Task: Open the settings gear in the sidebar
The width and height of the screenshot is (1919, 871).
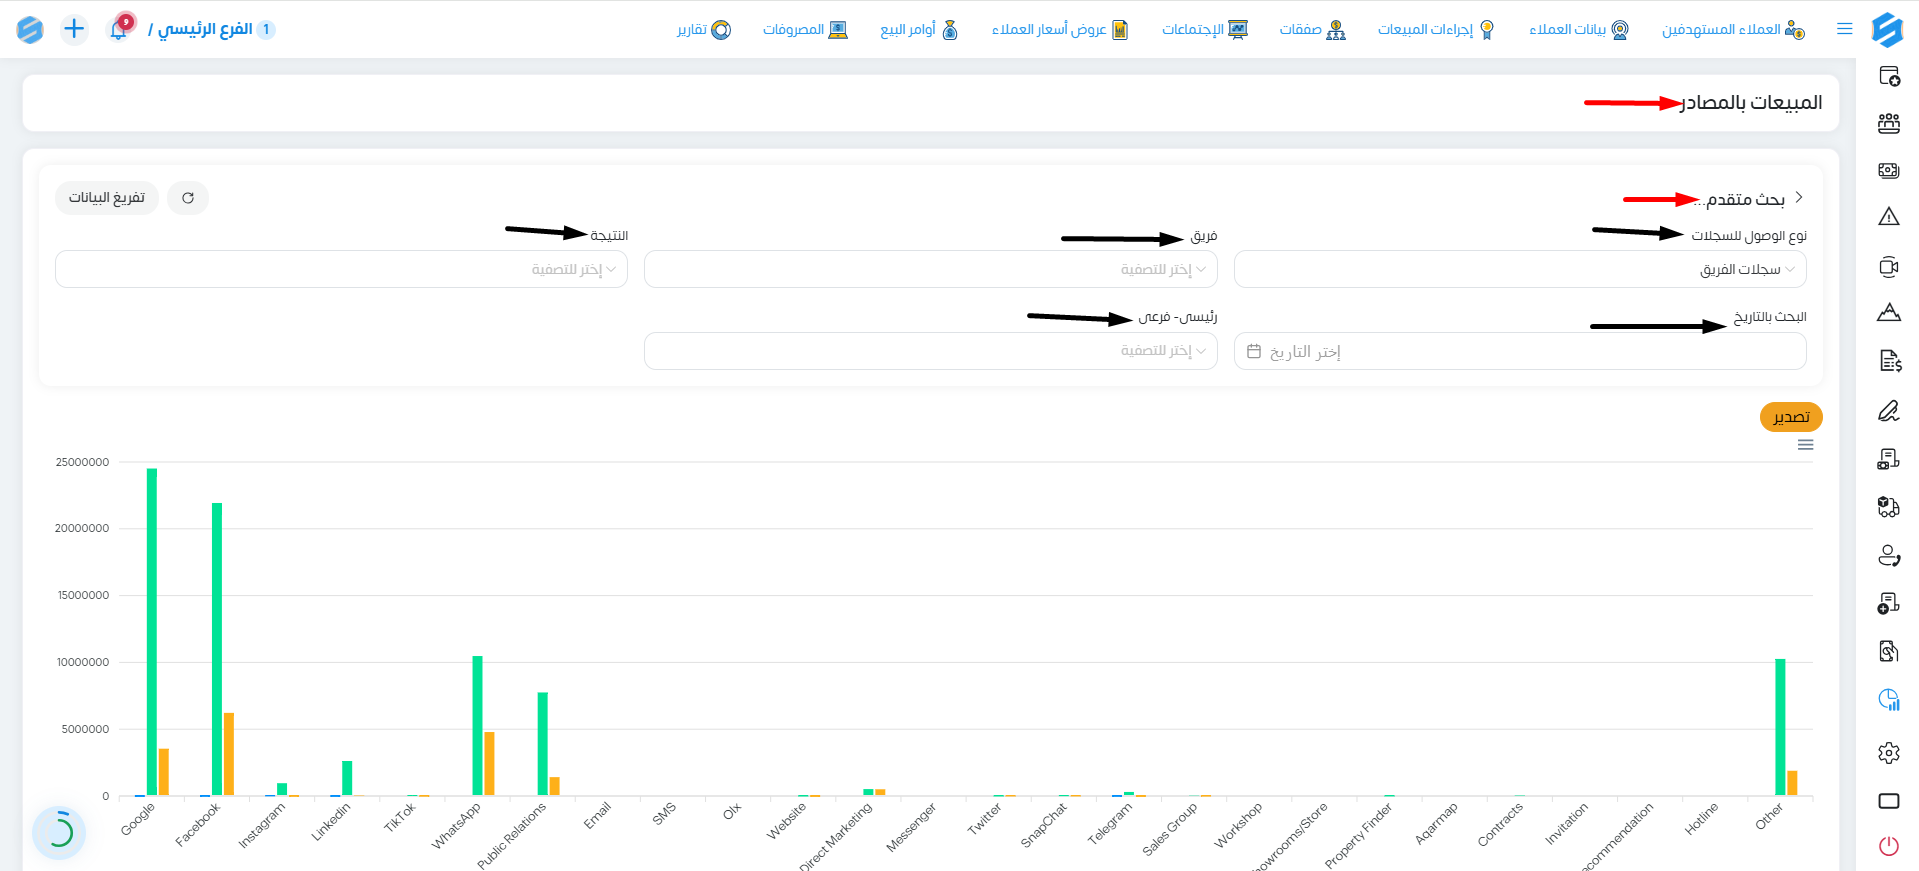Action: [x=1888, y=753]
